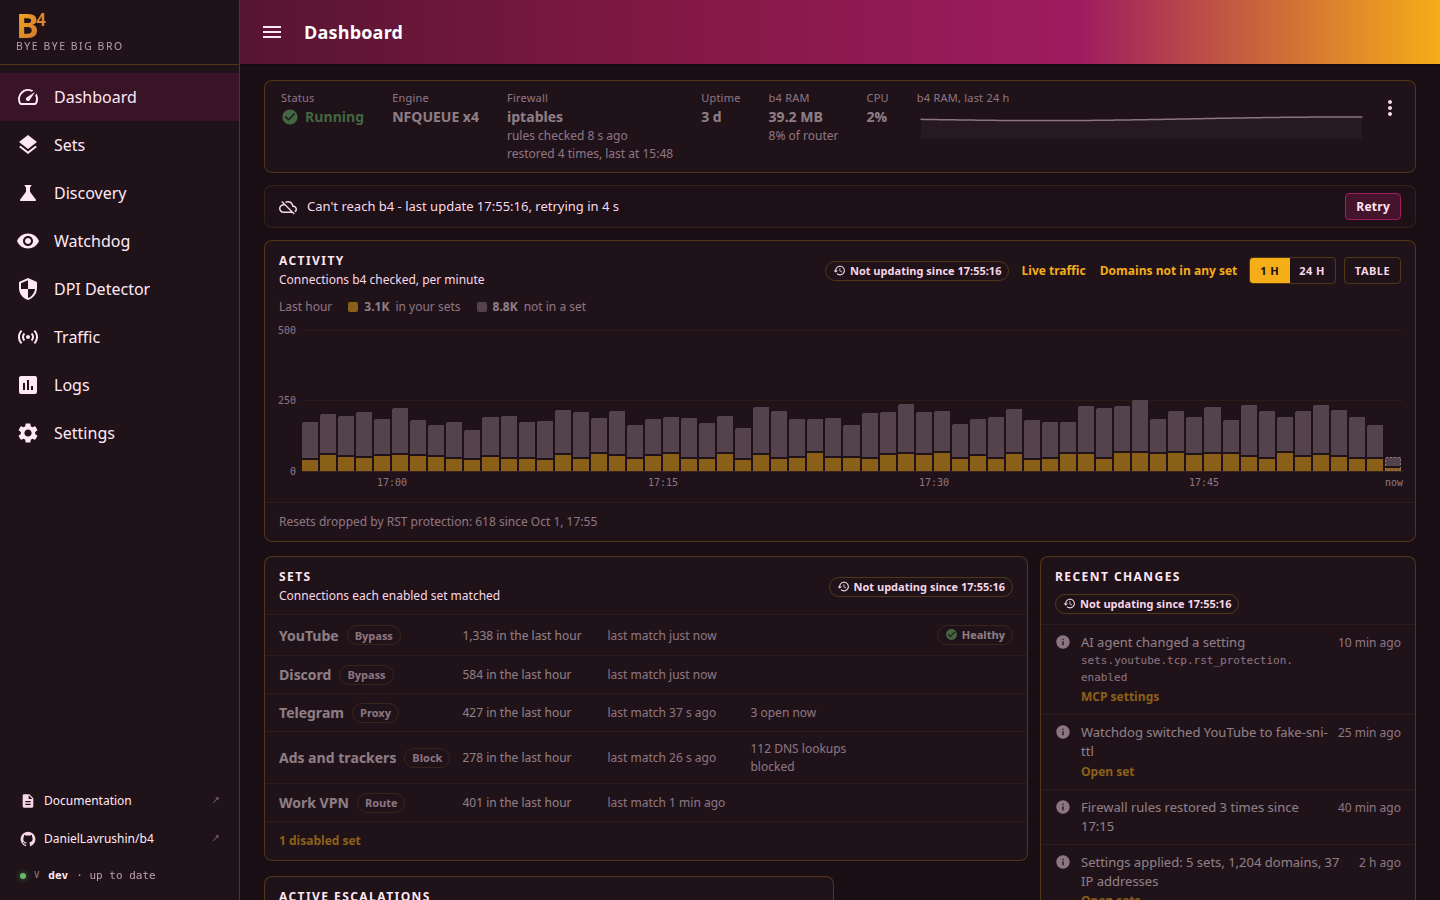Switch activity chart to 24 H range
1440x900 pixels.
click(1312, 271)
